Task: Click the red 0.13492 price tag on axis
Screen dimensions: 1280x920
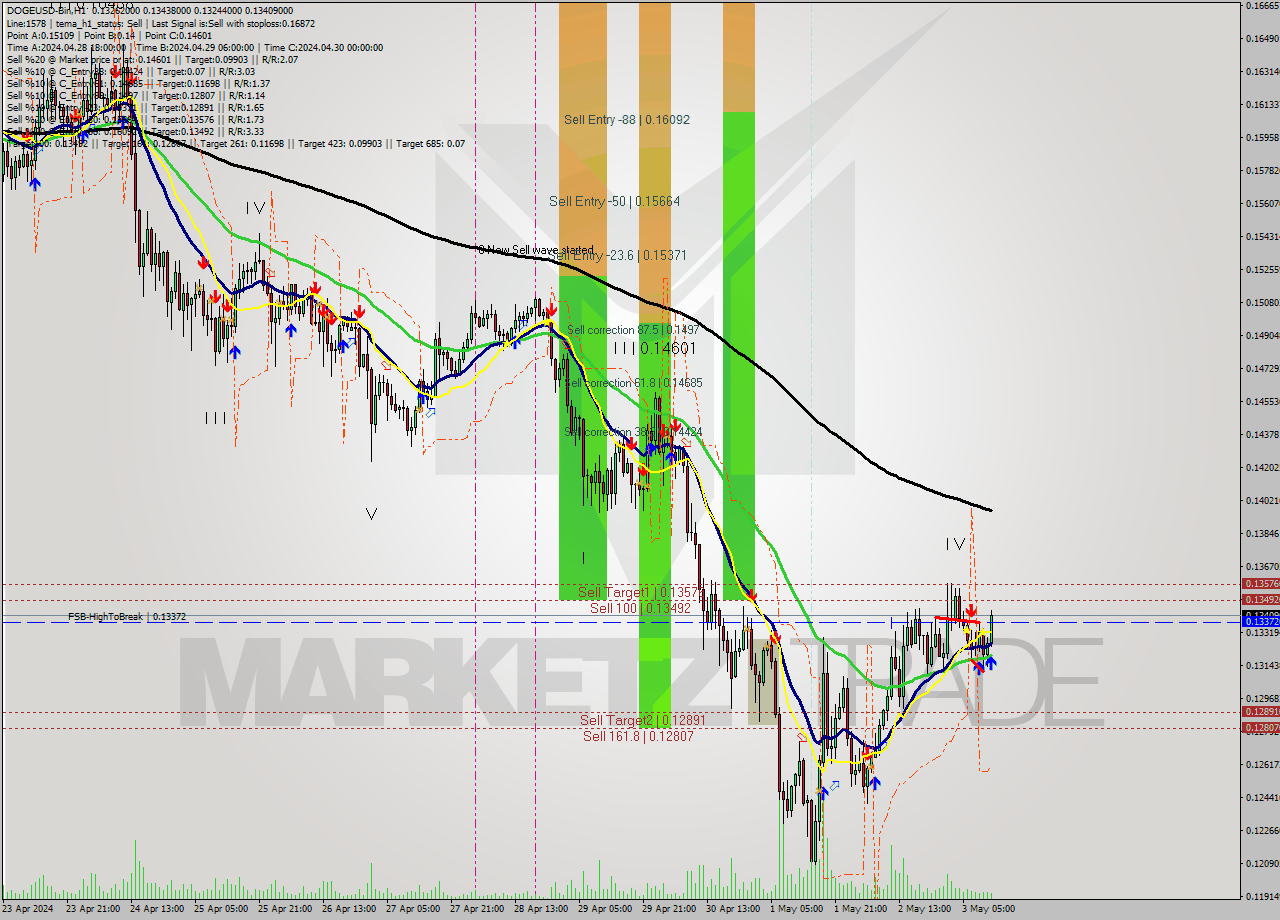Action: pos(1260,600)
